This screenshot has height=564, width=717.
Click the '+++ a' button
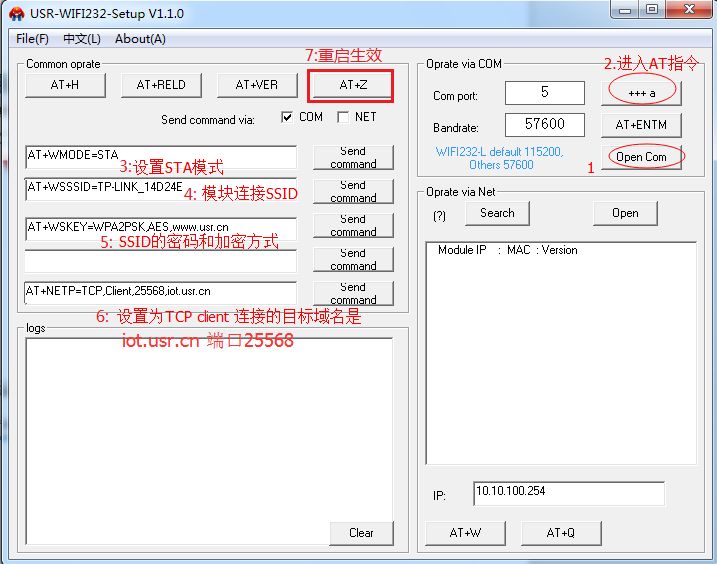(x=640, y=91)
